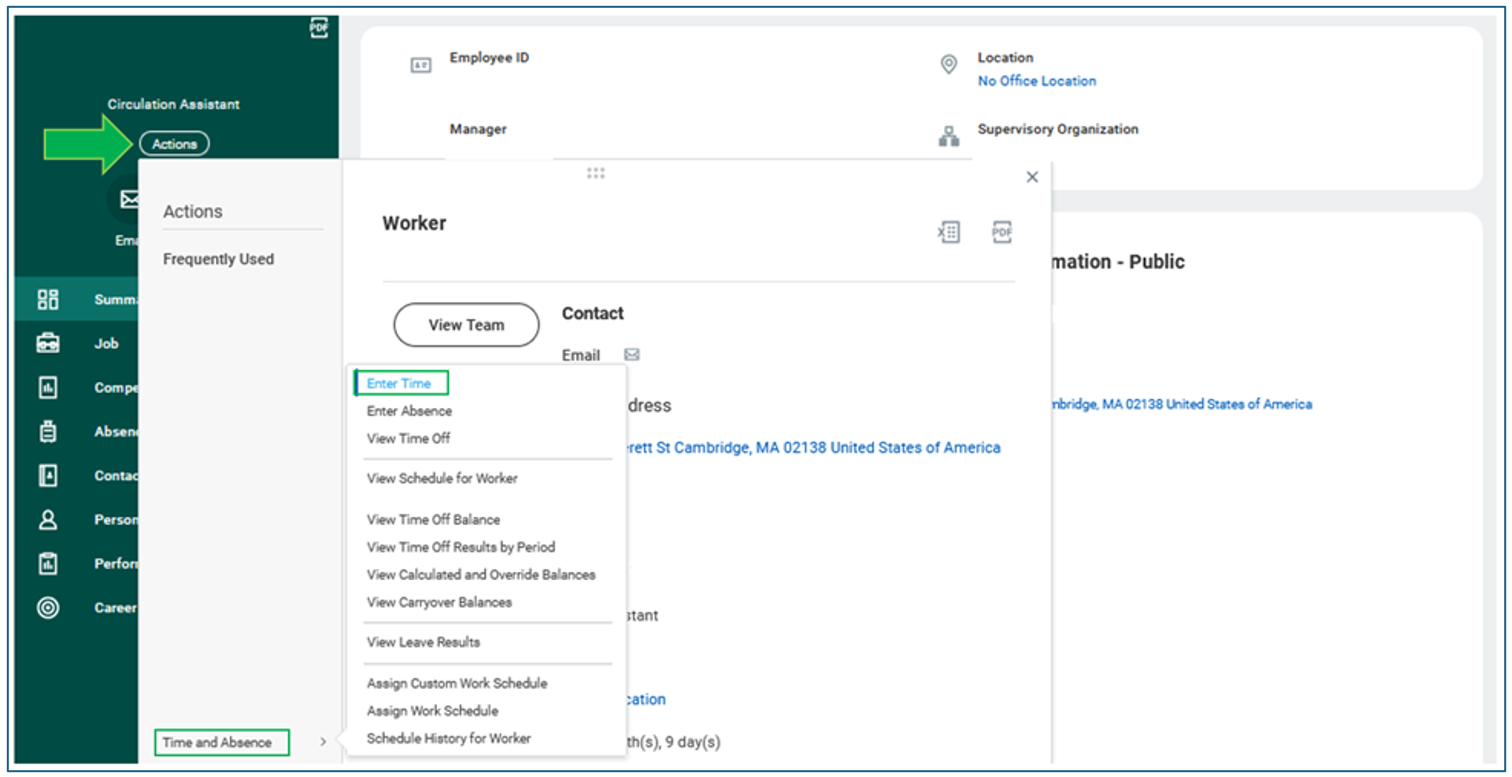Click the Actions button under Circulation Assistant
Viewport: 1512px width, 777px height.
point(175,144)
